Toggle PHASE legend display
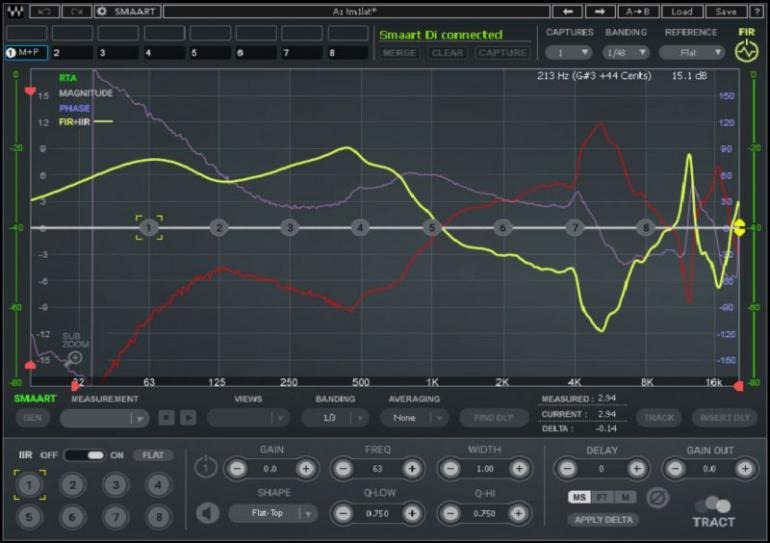Viewport: 770px width, 543px height. click(75, 108)
